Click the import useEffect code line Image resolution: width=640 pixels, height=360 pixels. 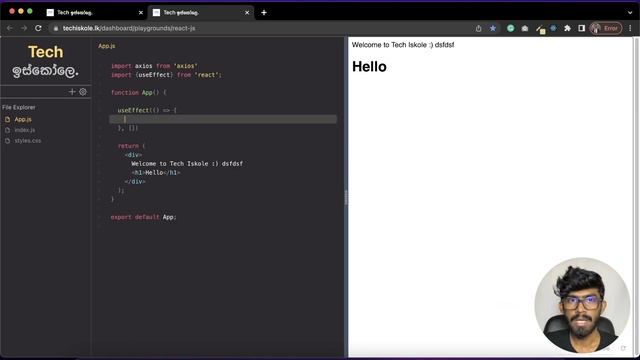click(166, 75)
